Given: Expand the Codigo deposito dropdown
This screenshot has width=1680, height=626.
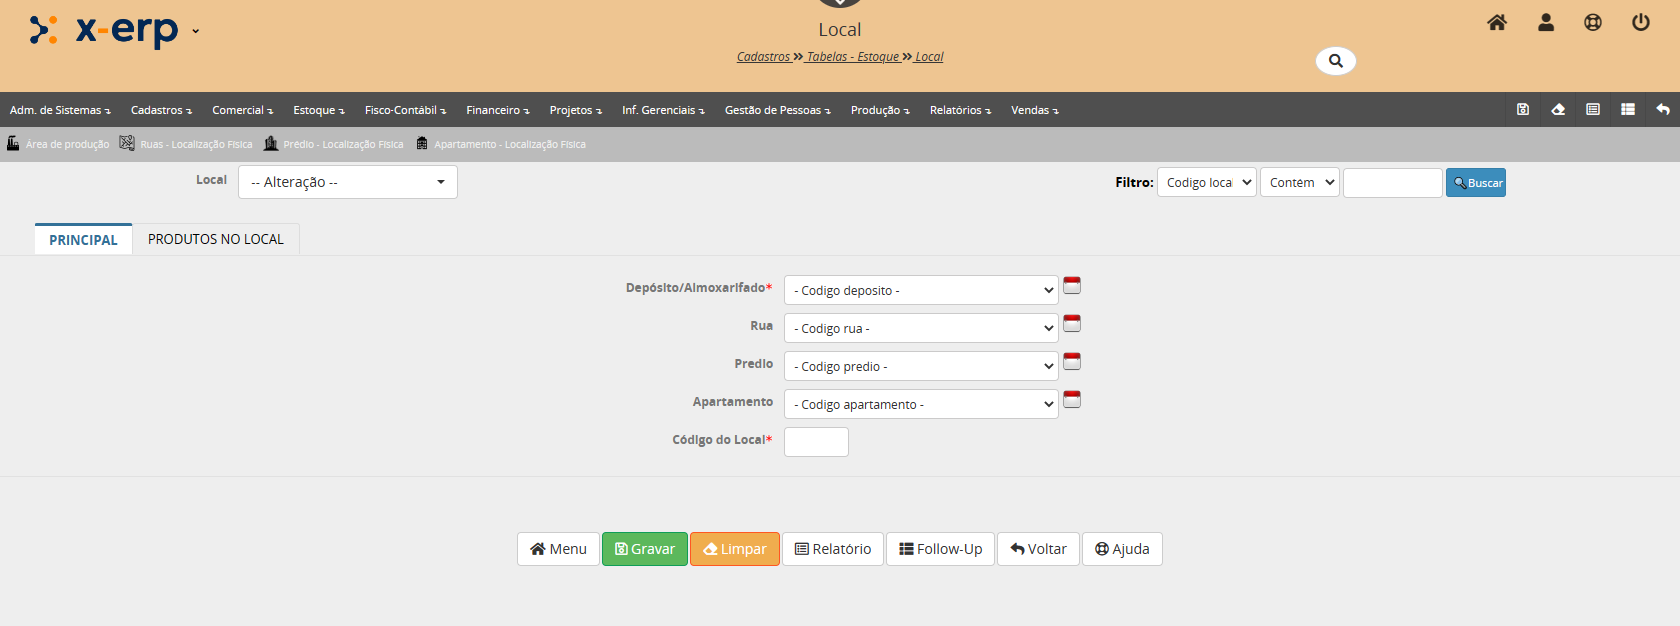Looking at the screenshot, I should (920, 290).
